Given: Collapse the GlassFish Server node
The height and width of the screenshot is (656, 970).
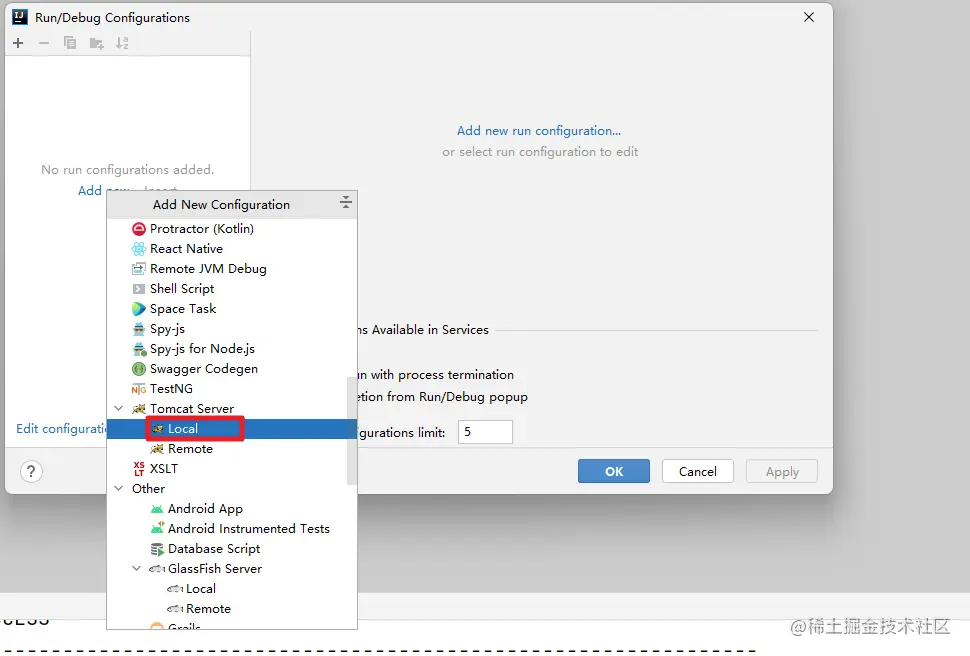Looking at the screenshot, I should click(137, 568).
